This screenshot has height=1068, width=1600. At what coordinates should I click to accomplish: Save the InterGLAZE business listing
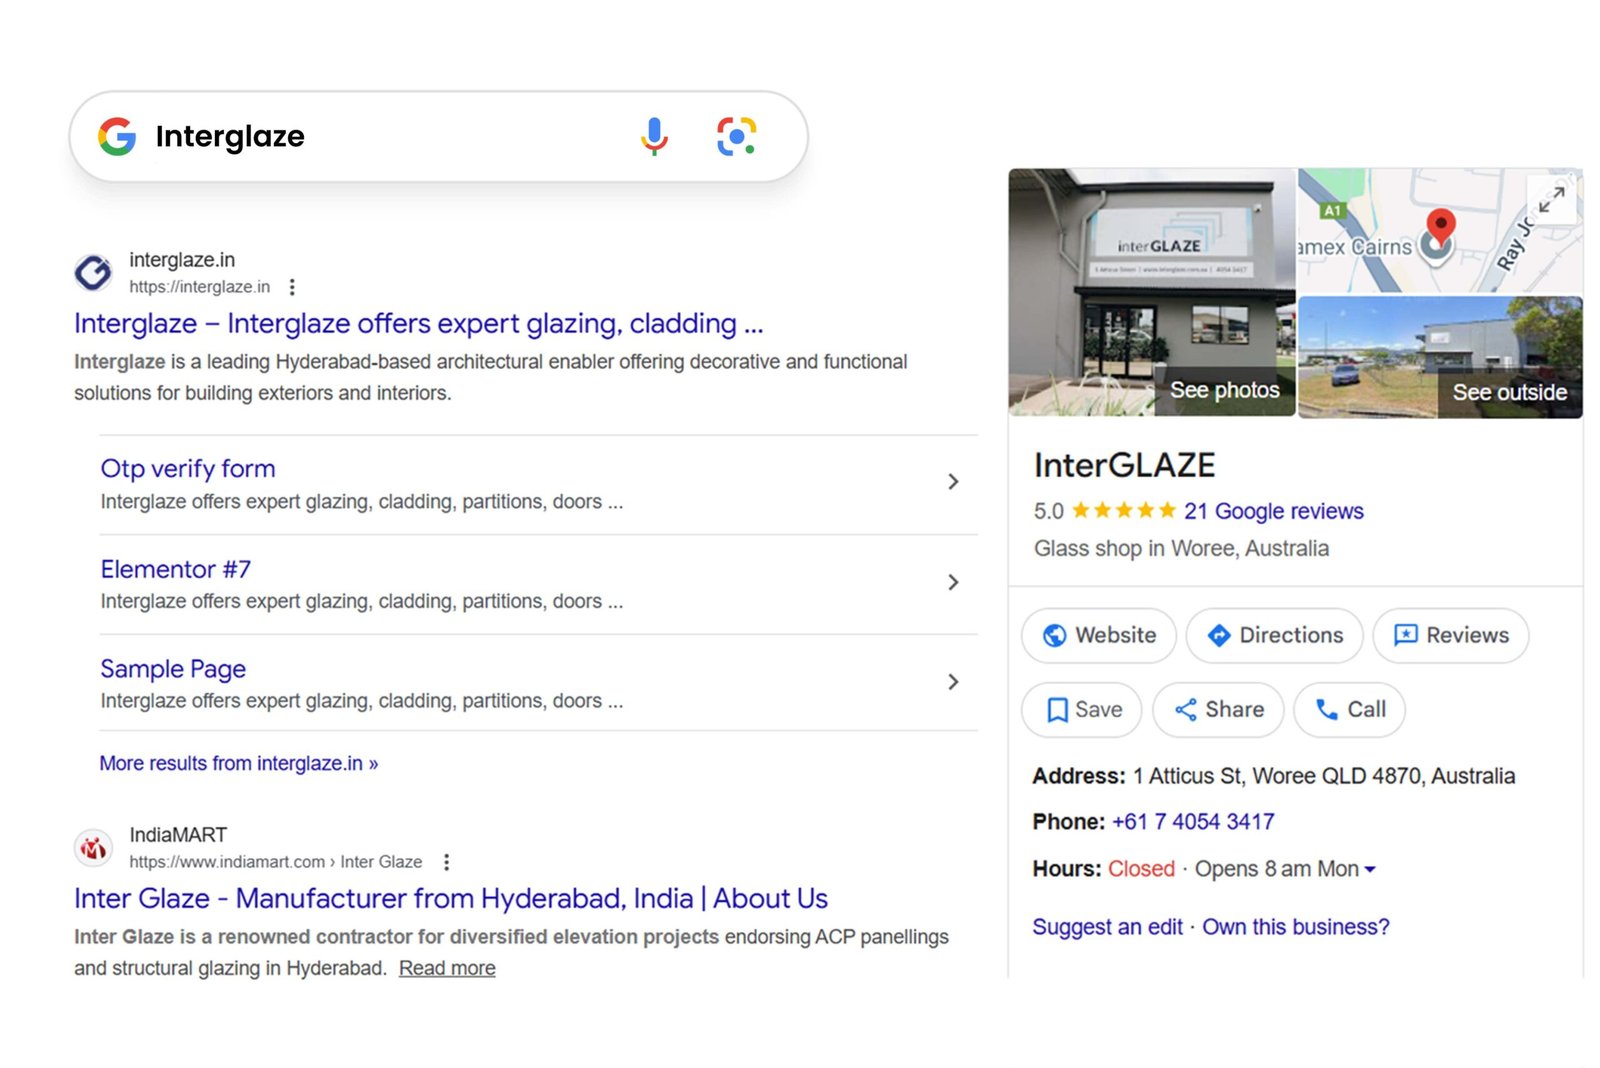1082,710
